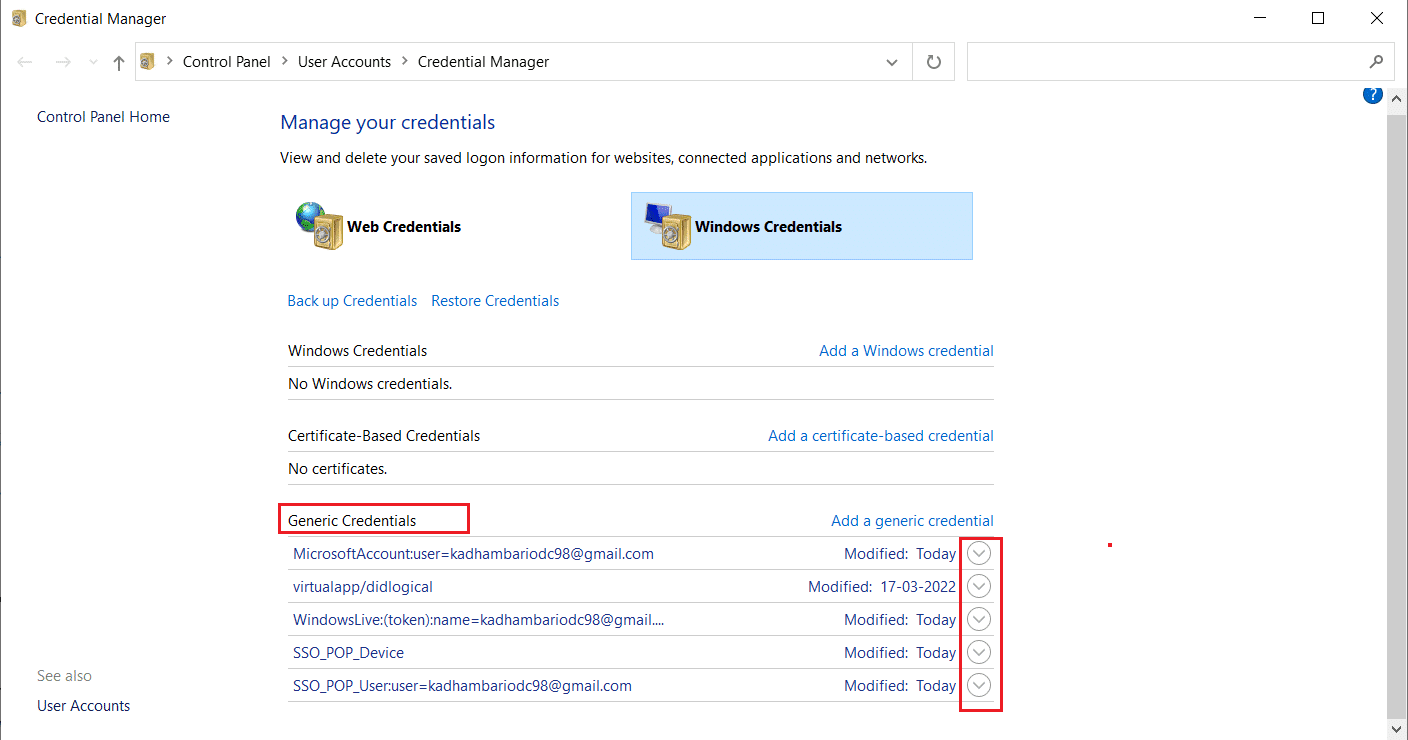Expand the MicrosoftAccount credential entry chevron
1408x740 pixels.
(979, 554)
